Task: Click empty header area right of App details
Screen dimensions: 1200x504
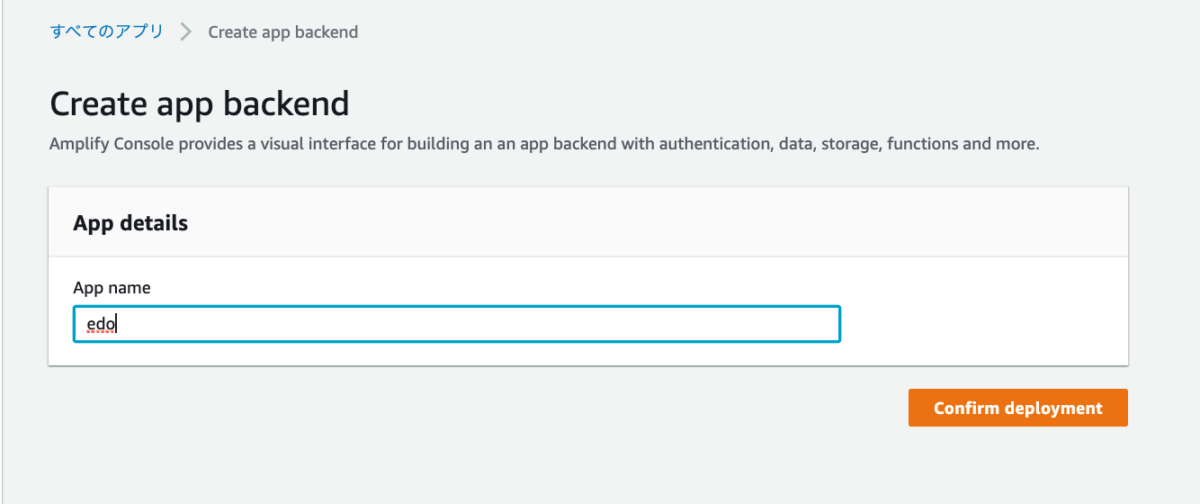Action: pyautogui.click(x=700, y=223)
